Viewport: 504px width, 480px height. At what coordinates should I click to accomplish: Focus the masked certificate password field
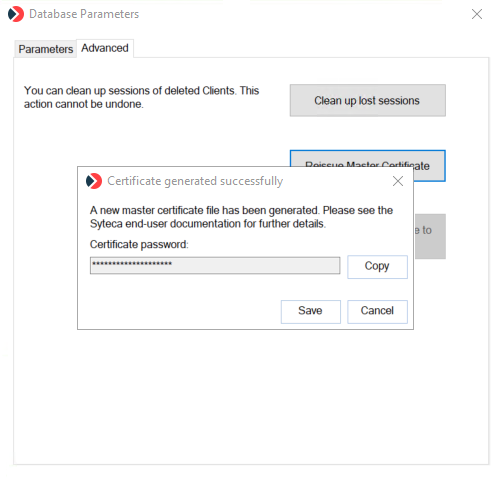[x=215, y=265]
